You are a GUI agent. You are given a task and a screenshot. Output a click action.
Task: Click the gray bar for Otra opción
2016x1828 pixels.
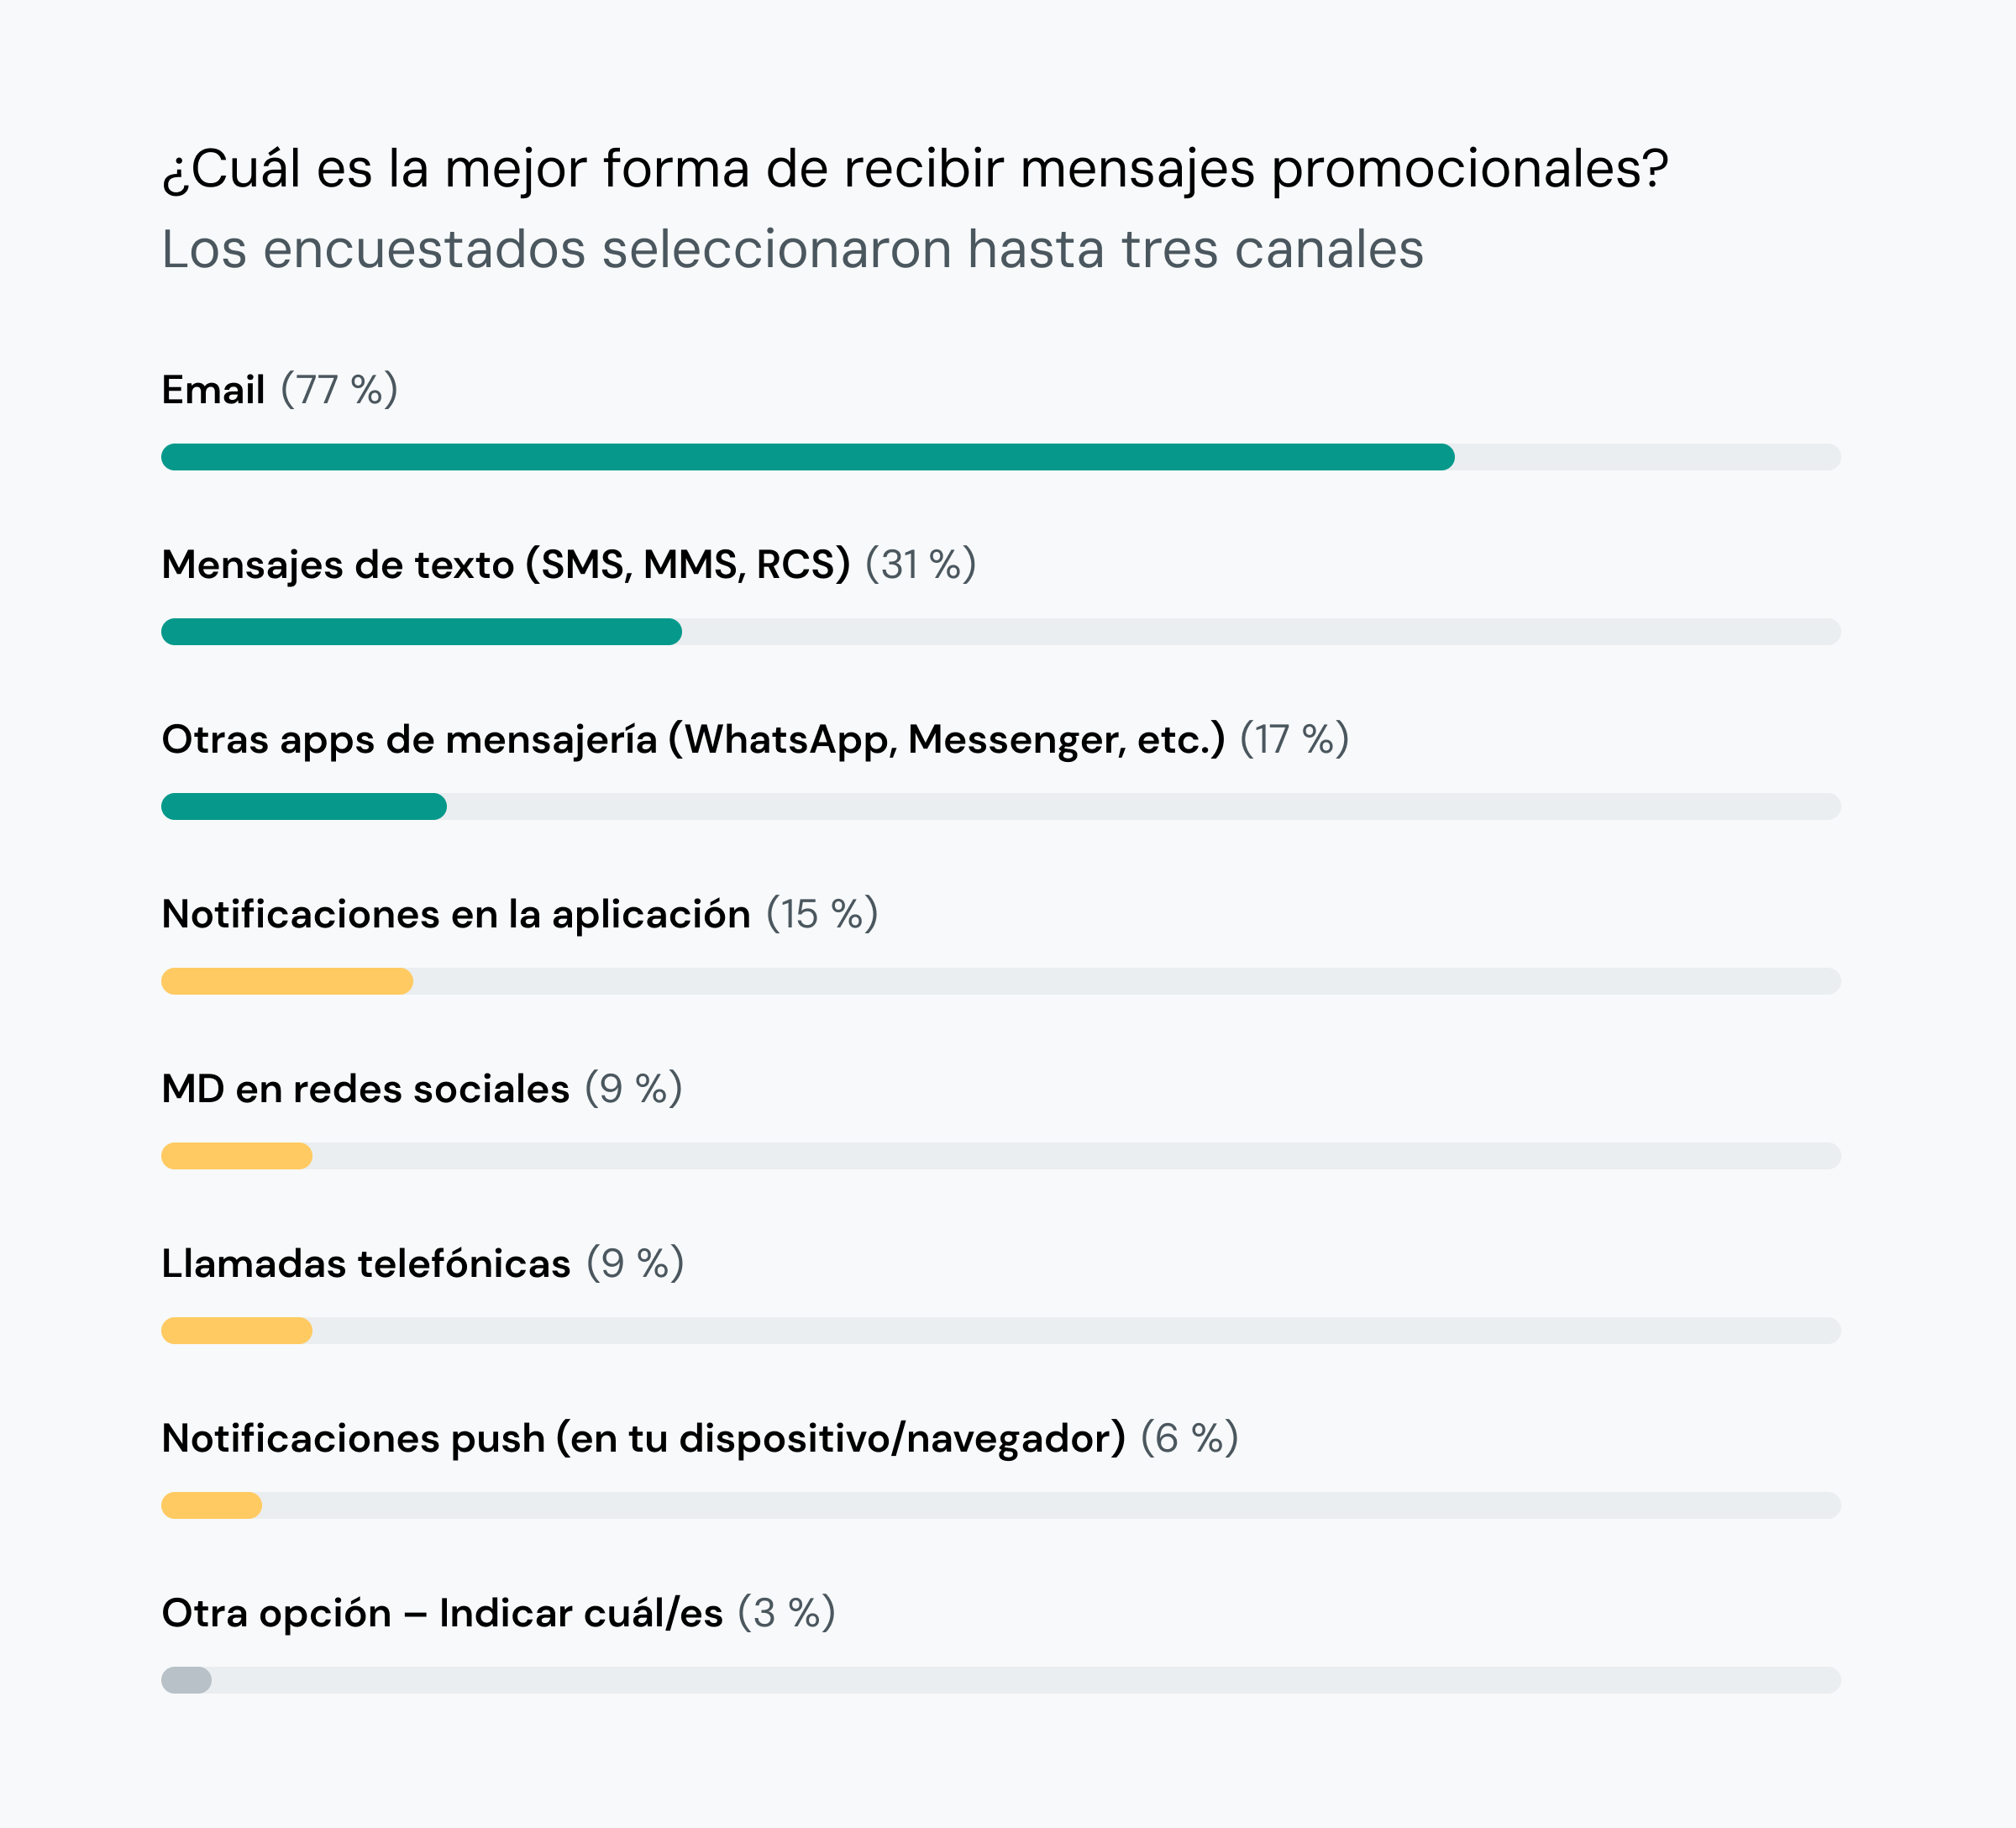point(186,1680)
